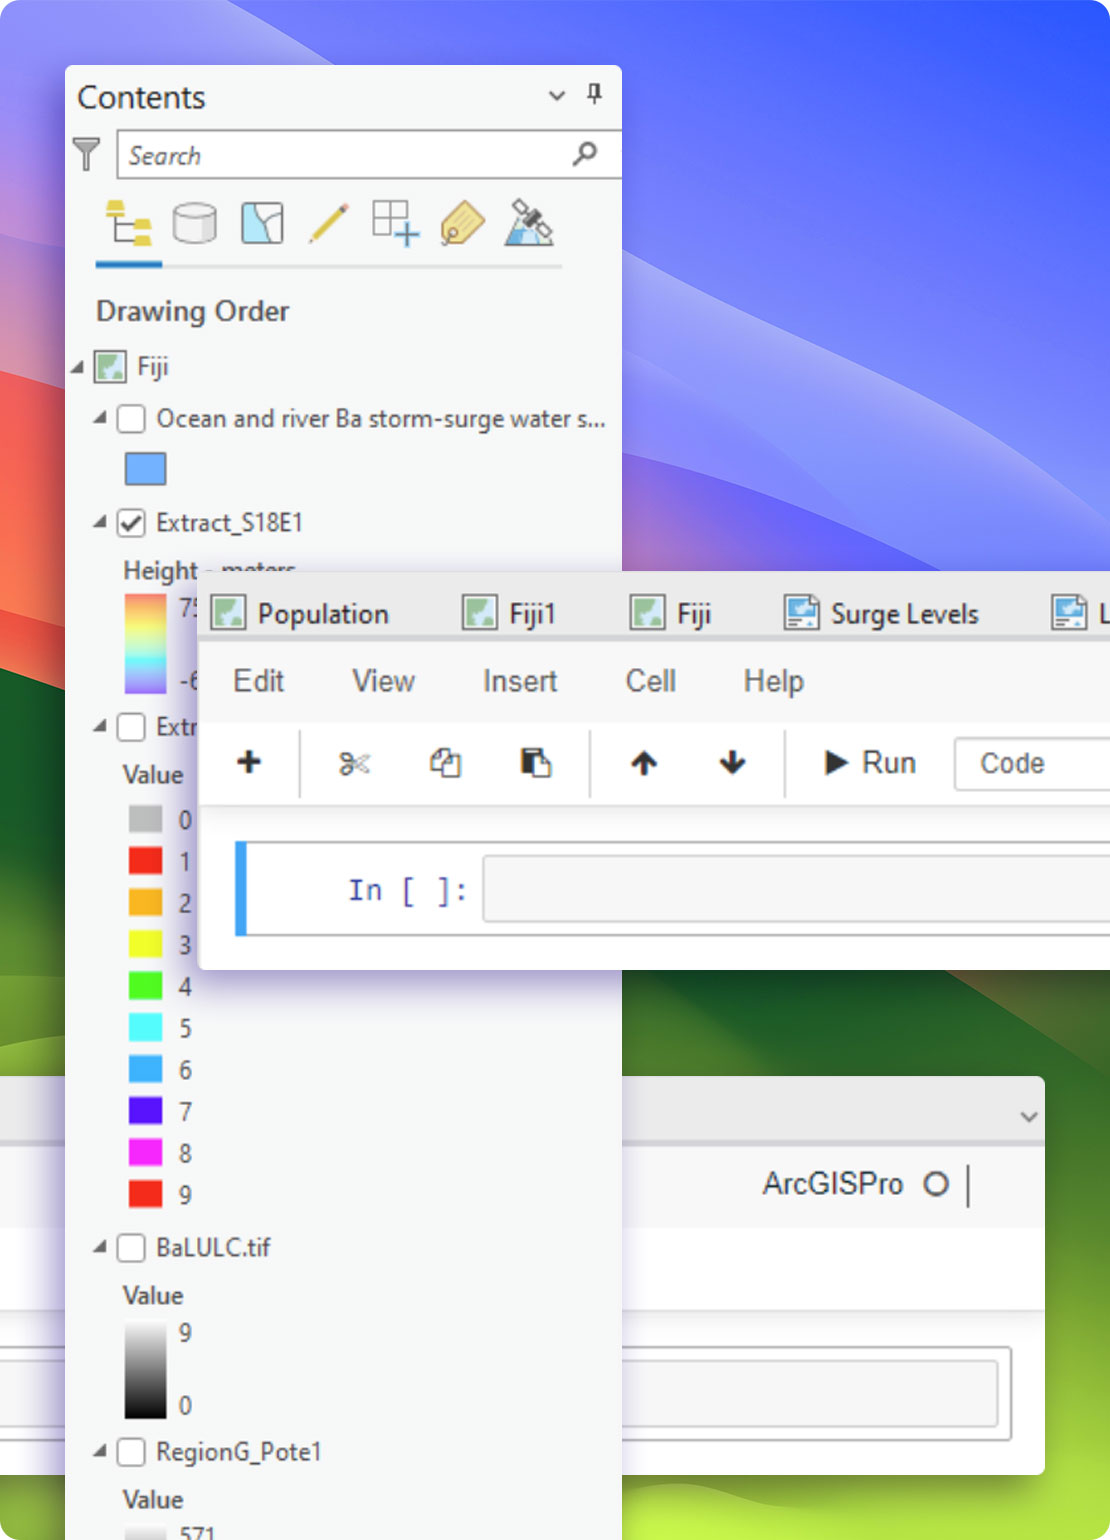Viewport: 1110px width, 1540px height.
Task: Uncheck the Extract_S18E1 layer
Action: [131, 522]
